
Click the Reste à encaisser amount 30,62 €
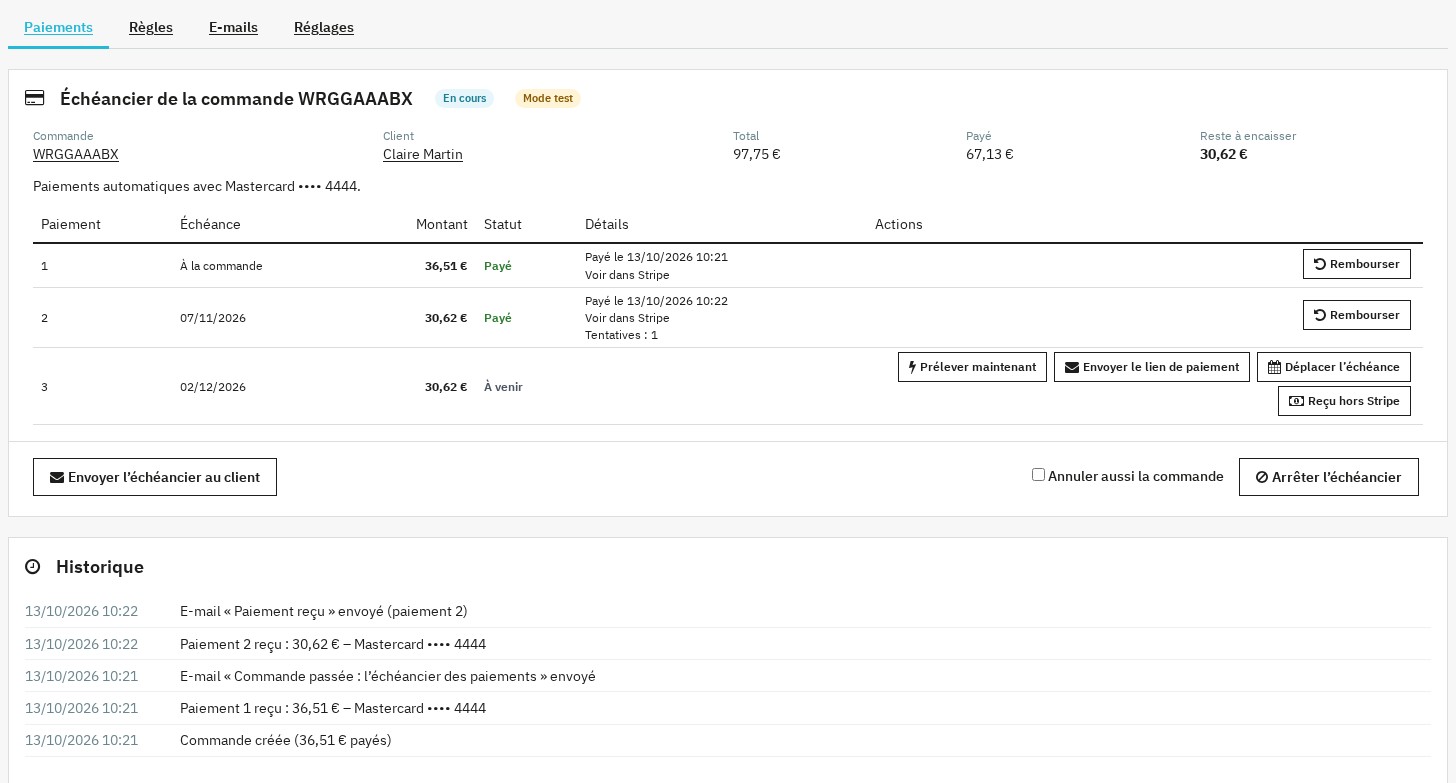pyautogui.click(x=1224, y=154)
